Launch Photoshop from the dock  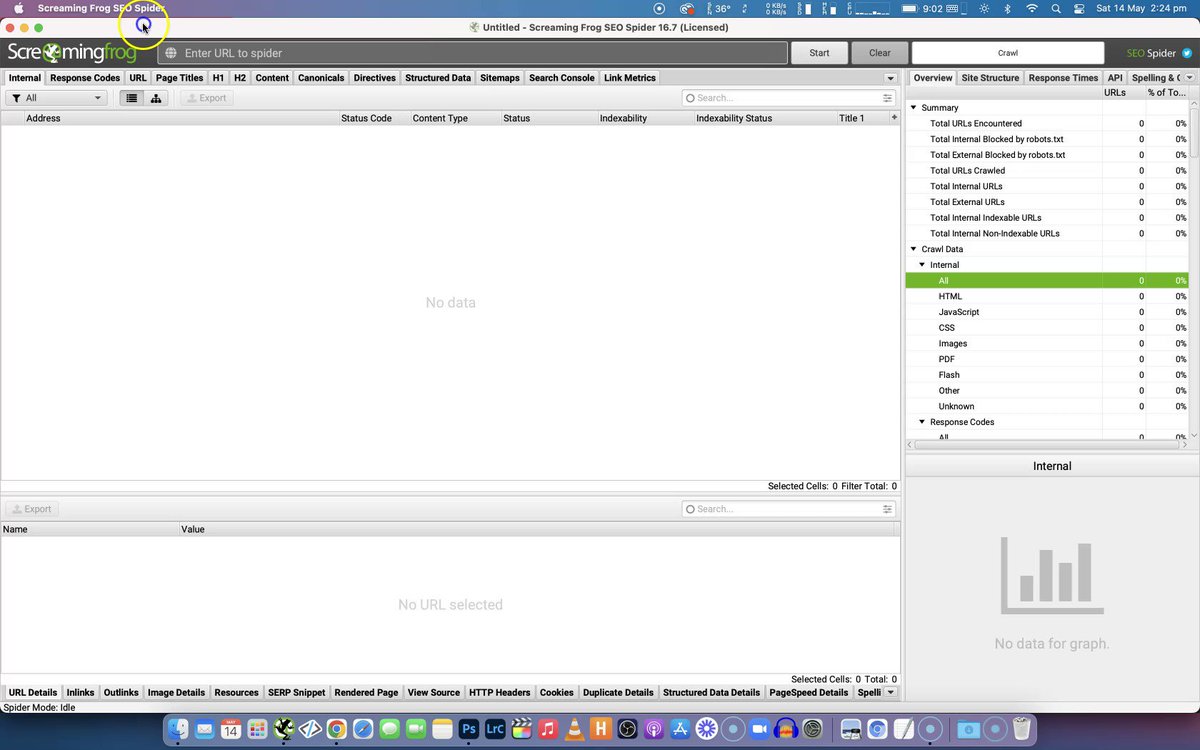[x=469, y=729]
